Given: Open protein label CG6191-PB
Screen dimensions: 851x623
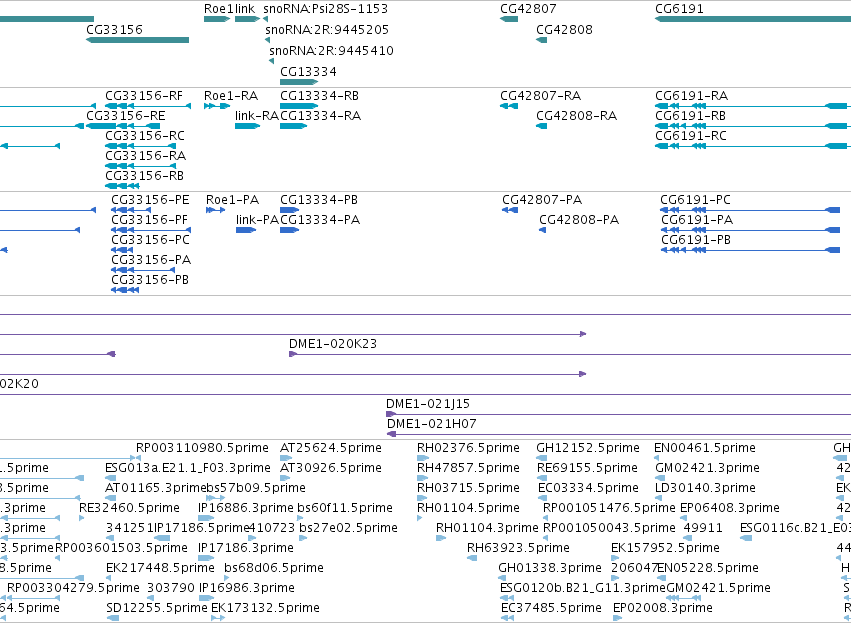Looking at the screenshot, I should pyautogui.click(x=696, y=240).
